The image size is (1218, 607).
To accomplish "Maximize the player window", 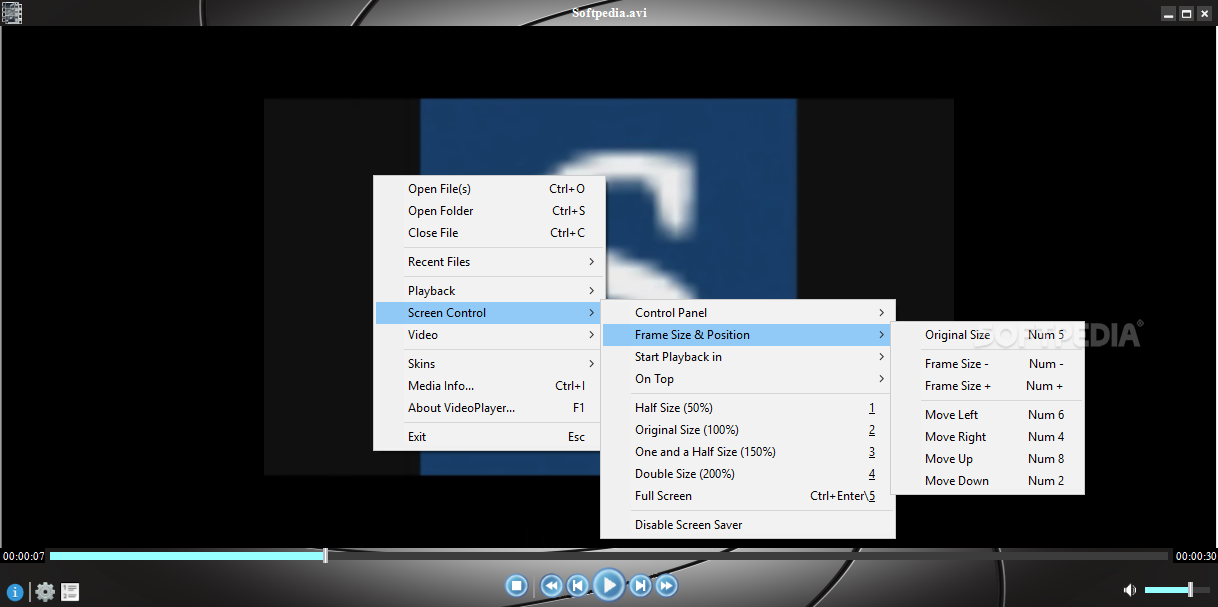I will [1187, 13].
